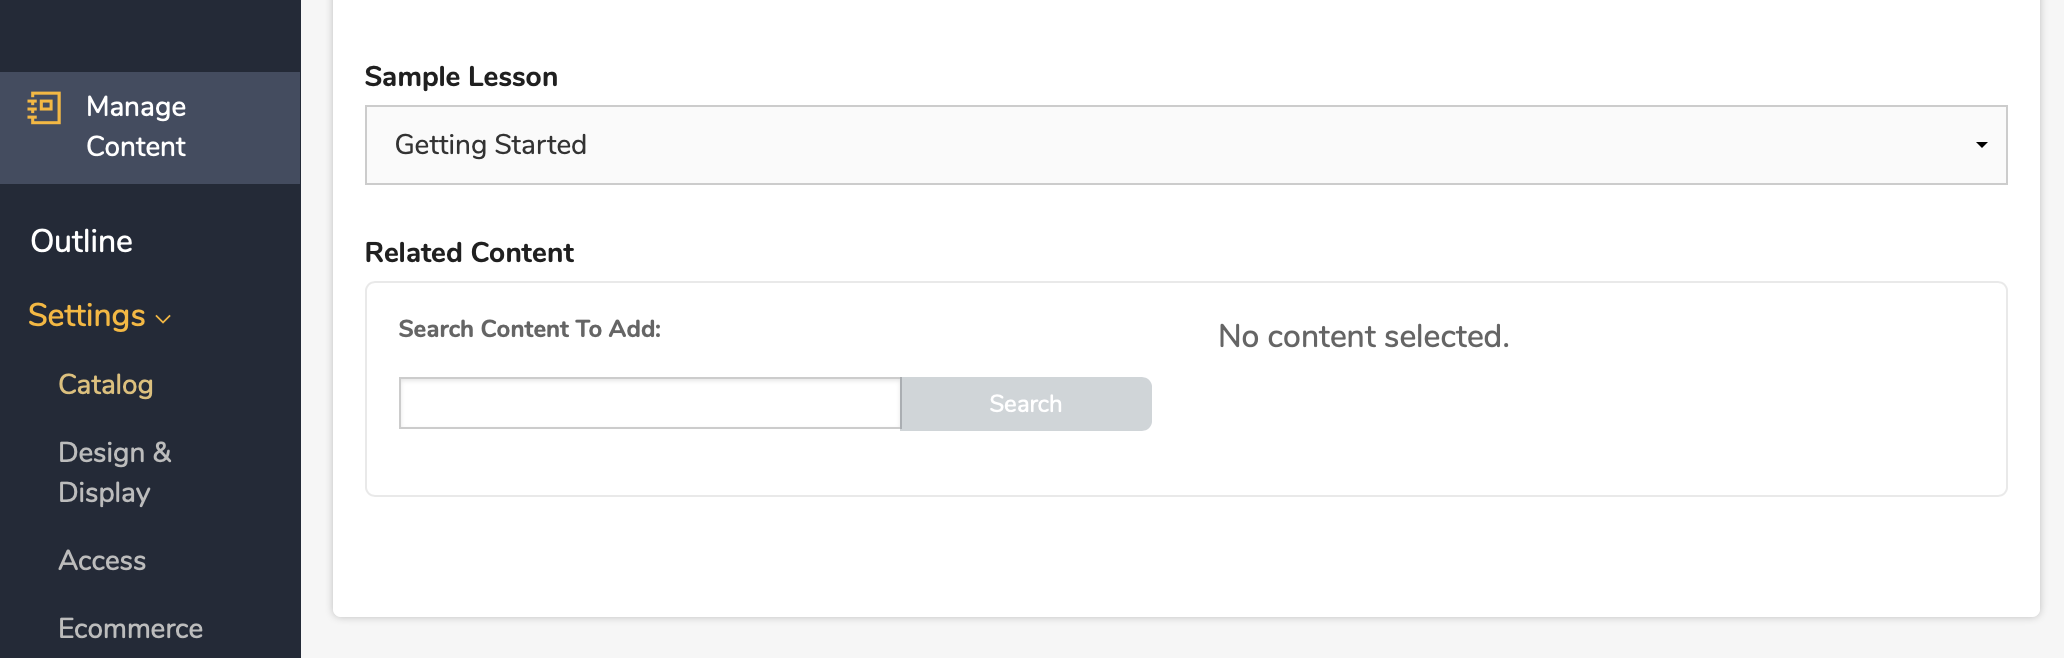Open Access settings
The height and width of the screenshot is (658, 2064).
point(102,560)
